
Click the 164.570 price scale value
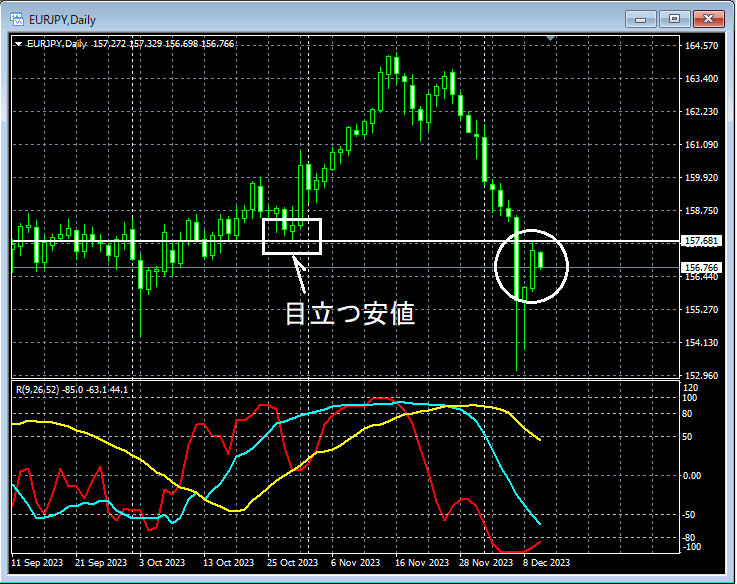[701, 46]
